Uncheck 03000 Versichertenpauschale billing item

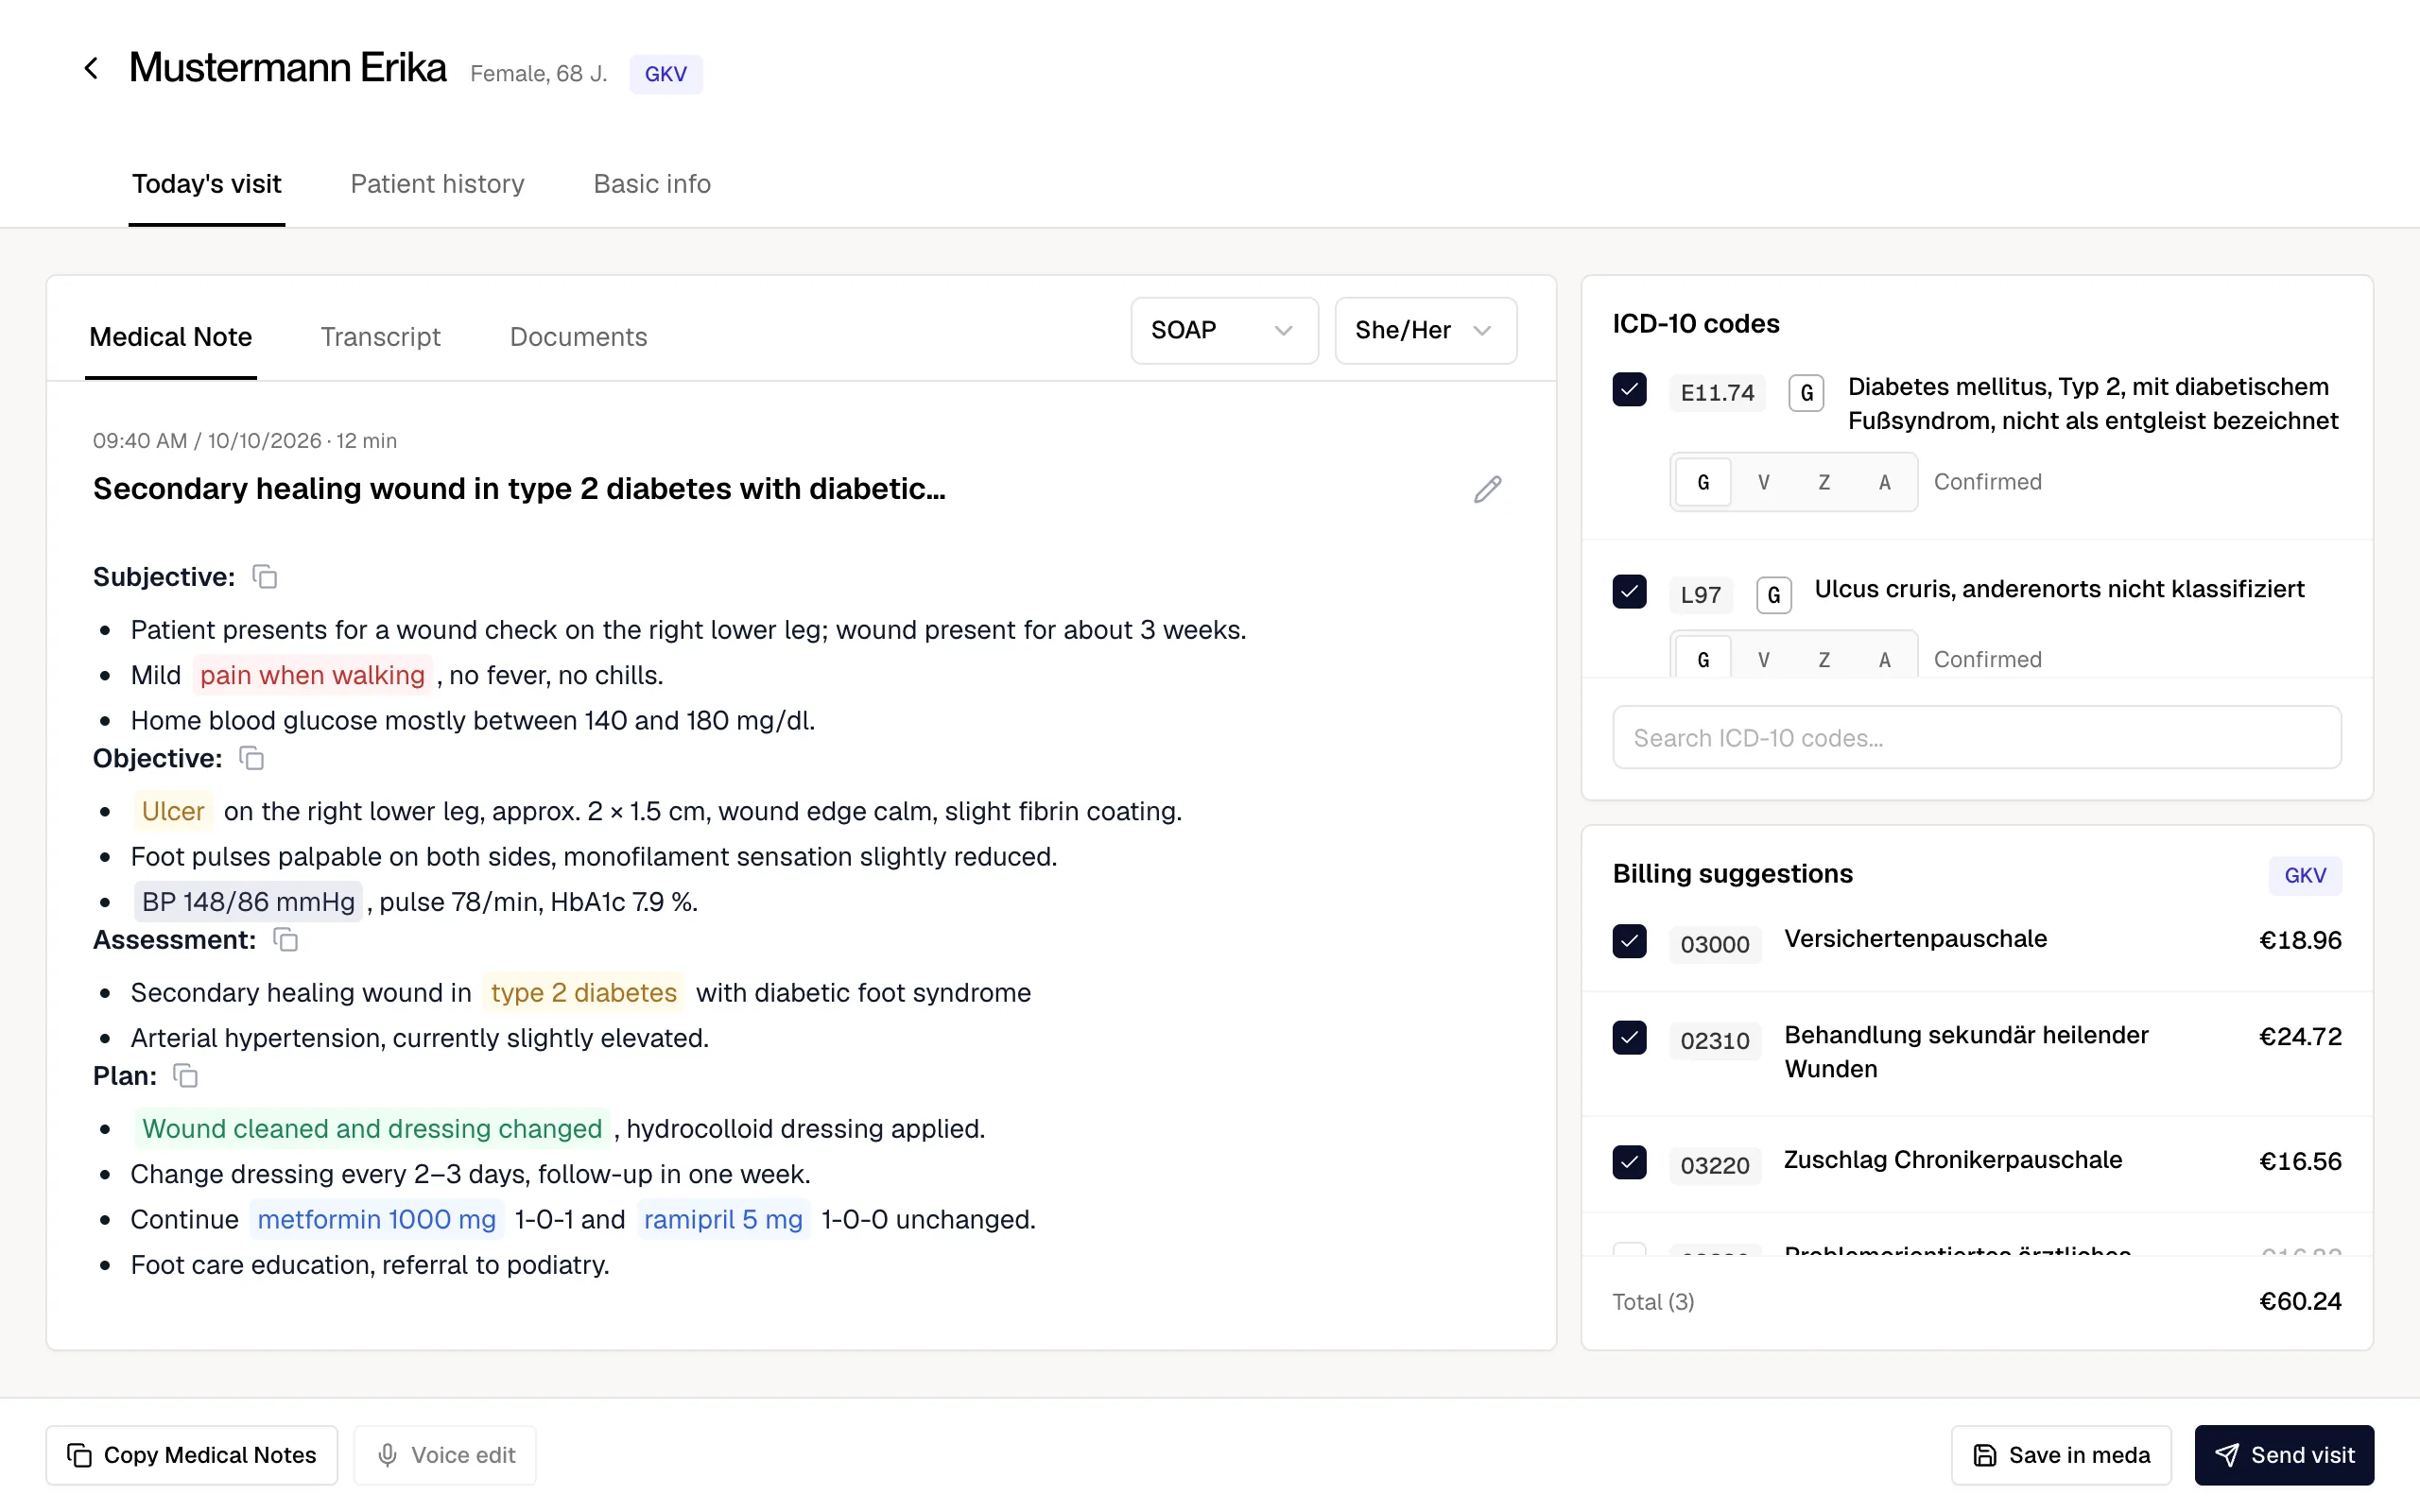(1629, 941)
